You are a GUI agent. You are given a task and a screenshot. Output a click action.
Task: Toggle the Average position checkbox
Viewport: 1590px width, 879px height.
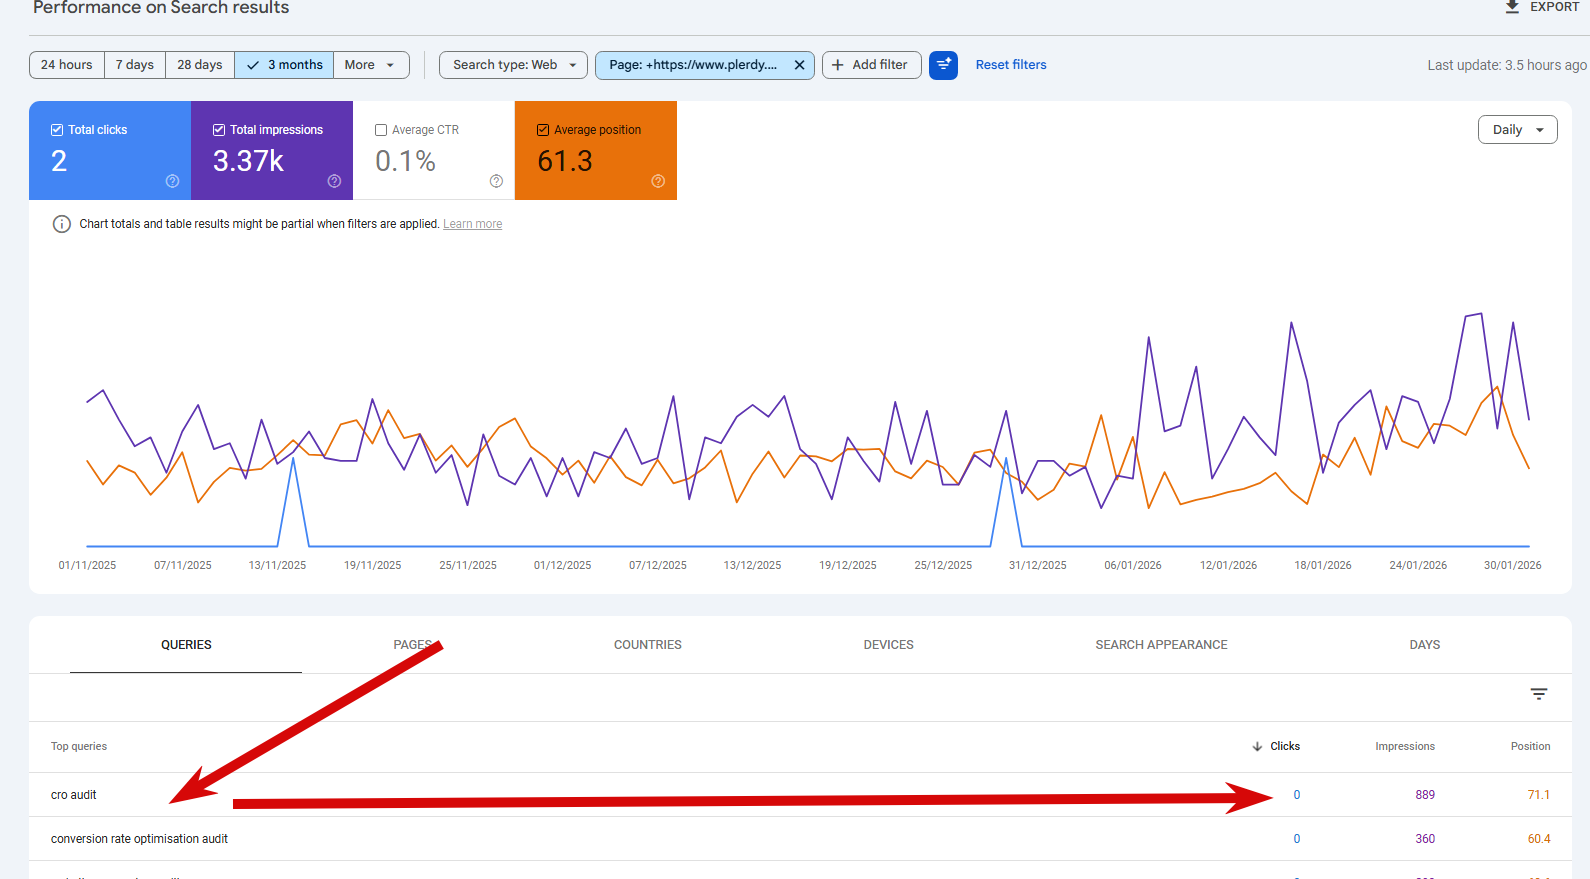[543, 130]
